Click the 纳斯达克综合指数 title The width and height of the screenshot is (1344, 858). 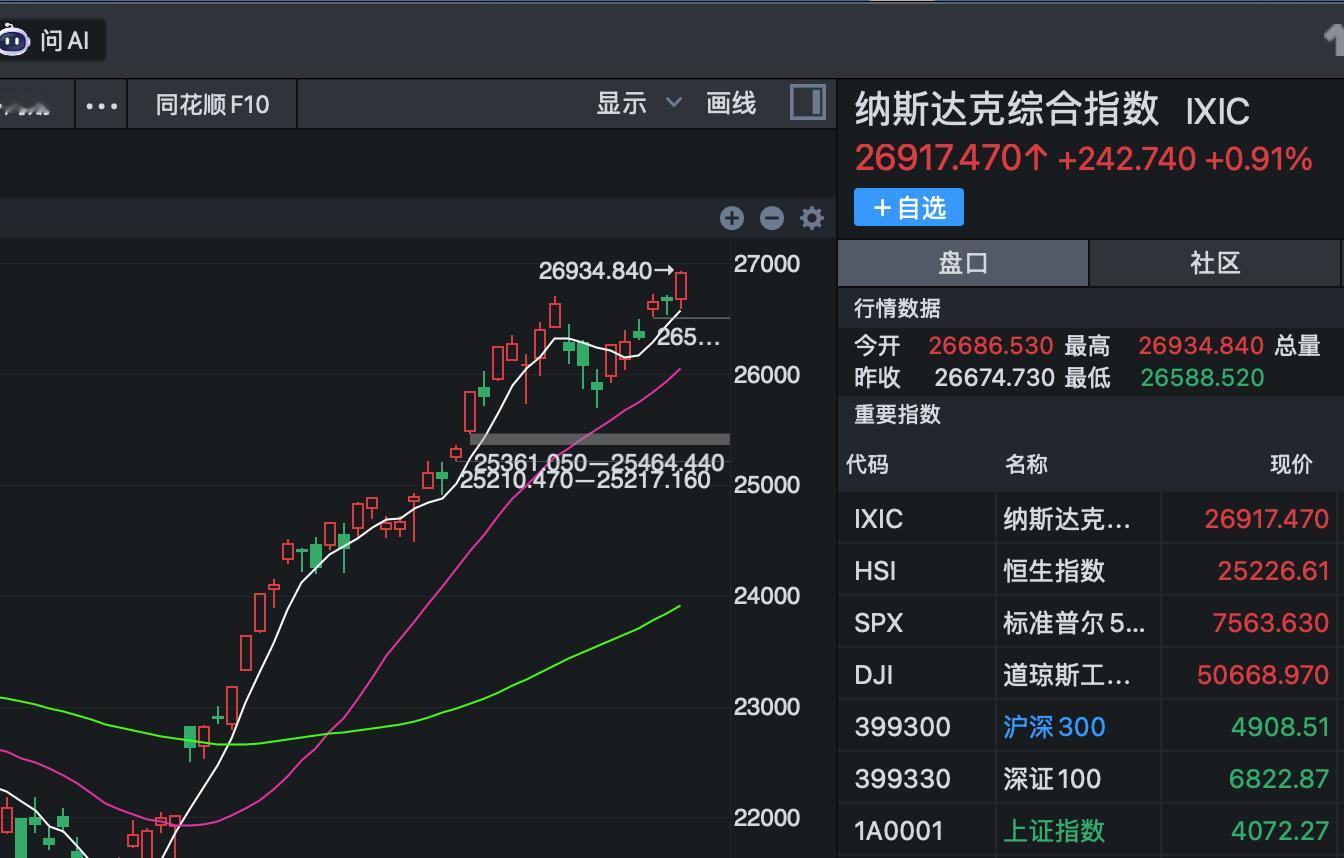pyautogui.click(x=1007, y=109)
